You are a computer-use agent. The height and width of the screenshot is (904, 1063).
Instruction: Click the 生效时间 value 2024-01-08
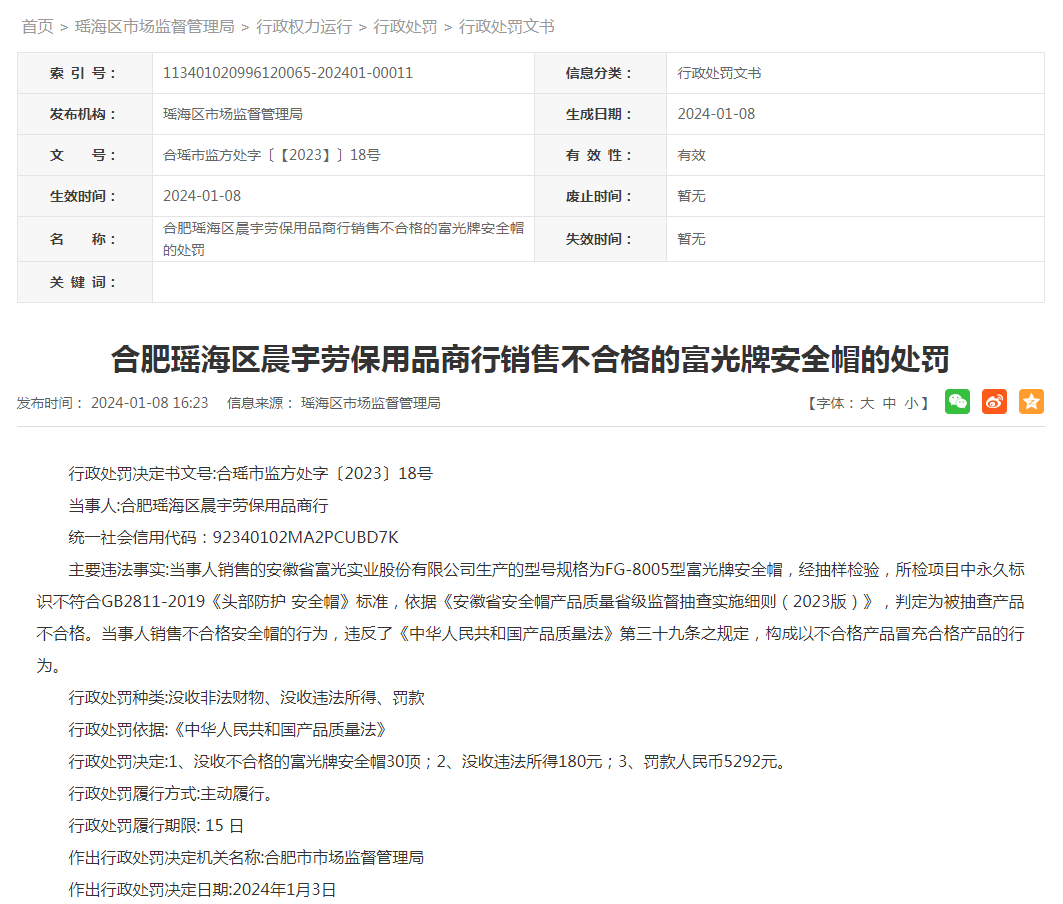tap(202, 196)
